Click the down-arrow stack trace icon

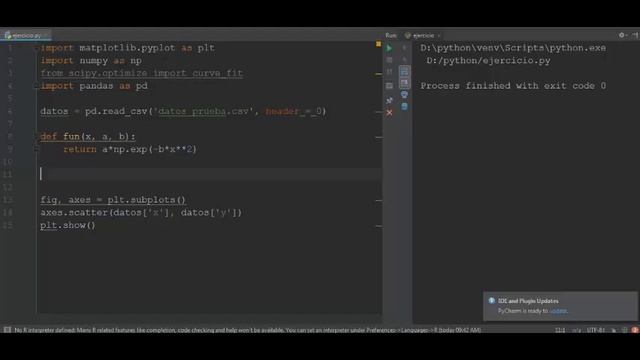(x=404, y=60)
